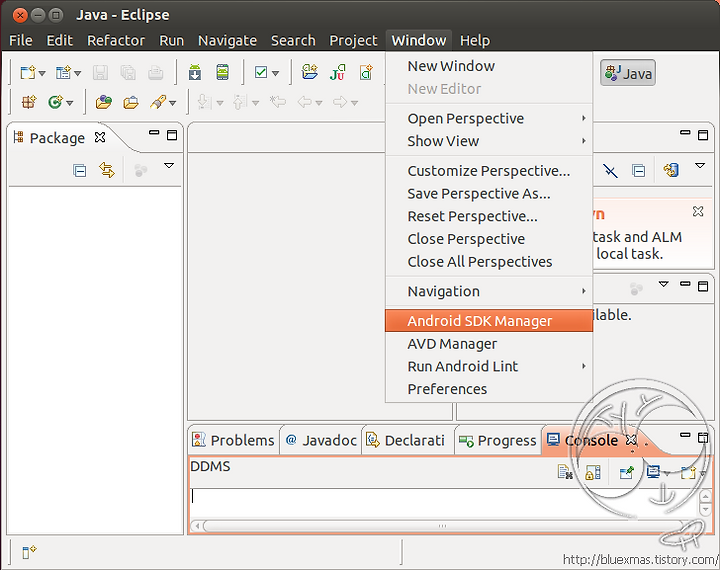Click the New JUnit test icon
Image resolution: width=720 pixels, height=570 pixels.
[338, 72]
